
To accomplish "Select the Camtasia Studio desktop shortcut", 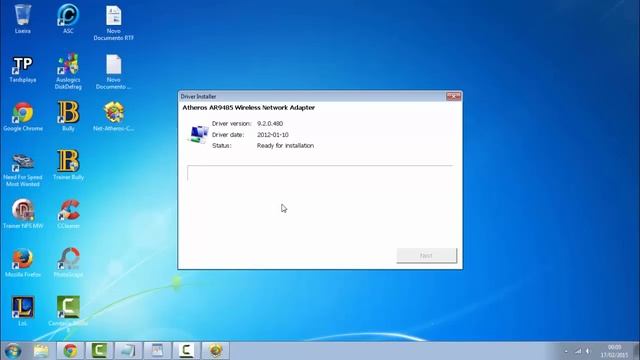I will pyautogui.click(x=68, y=313).
